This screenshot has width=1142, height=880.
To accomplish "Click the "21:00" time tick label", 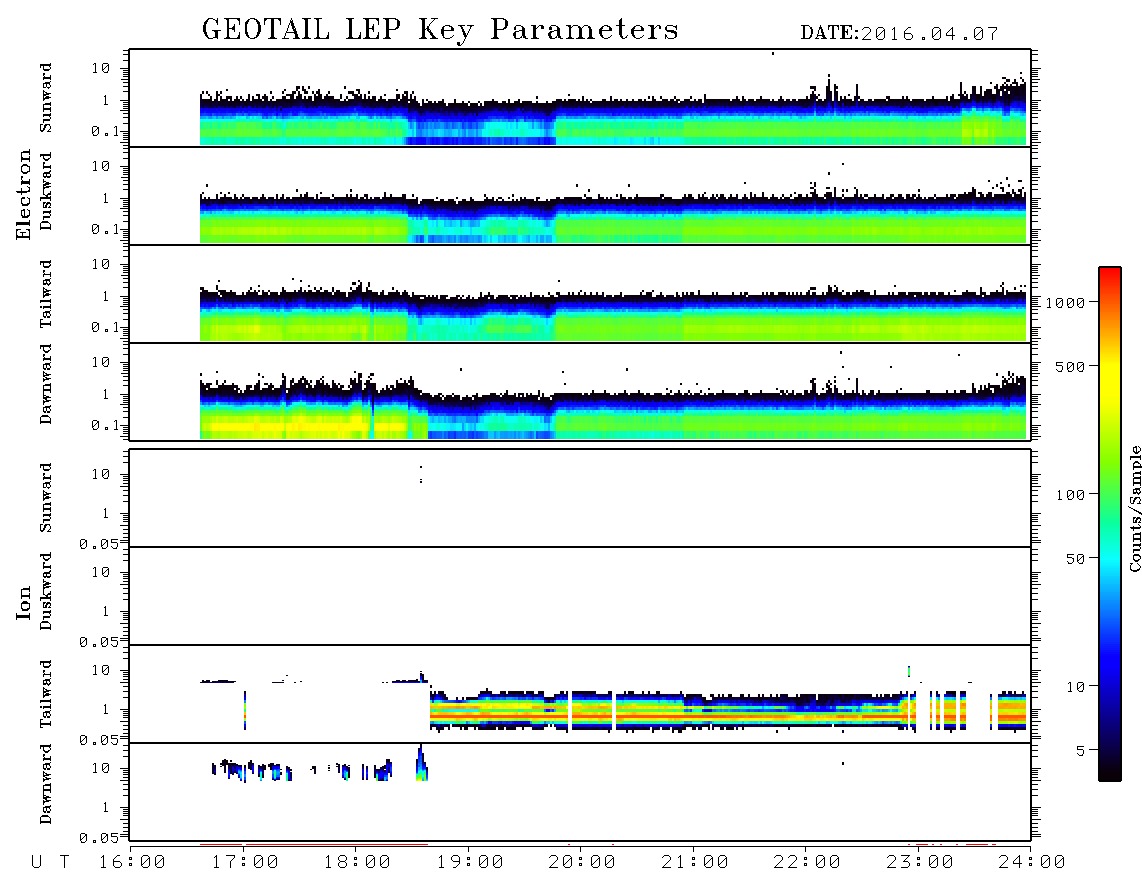I will 695,863.
